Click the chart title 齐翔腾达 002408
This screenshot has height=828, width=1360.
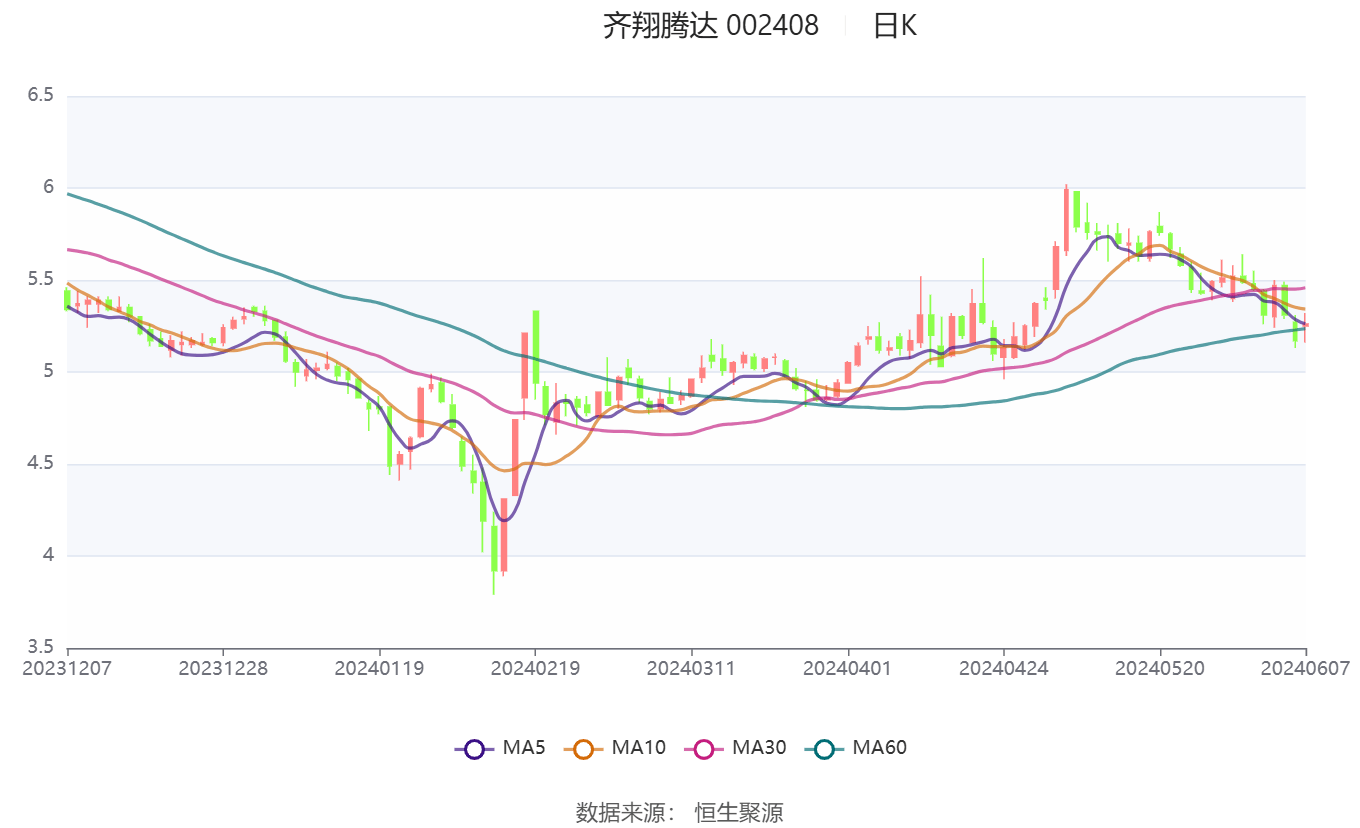tap(710, 26)
